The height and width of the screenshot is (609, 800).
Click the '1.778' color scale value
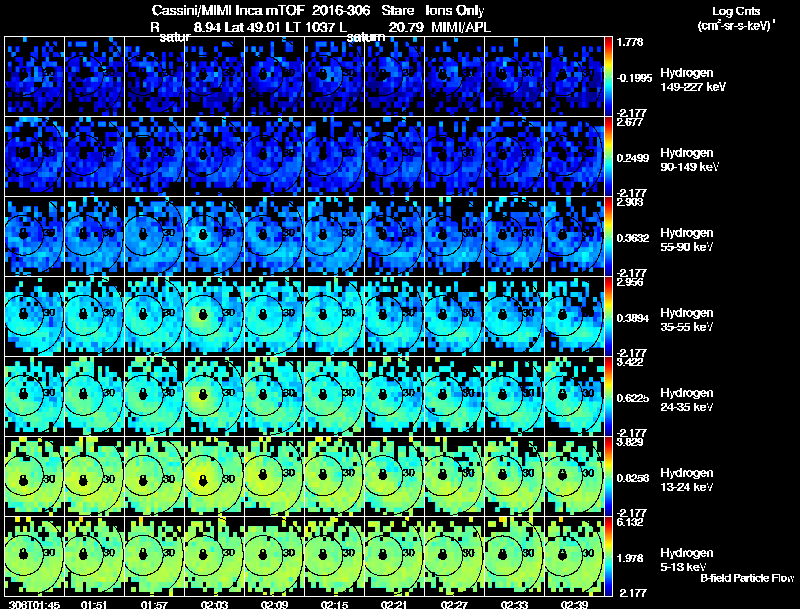pyautogui.click(x=631, y=42)
